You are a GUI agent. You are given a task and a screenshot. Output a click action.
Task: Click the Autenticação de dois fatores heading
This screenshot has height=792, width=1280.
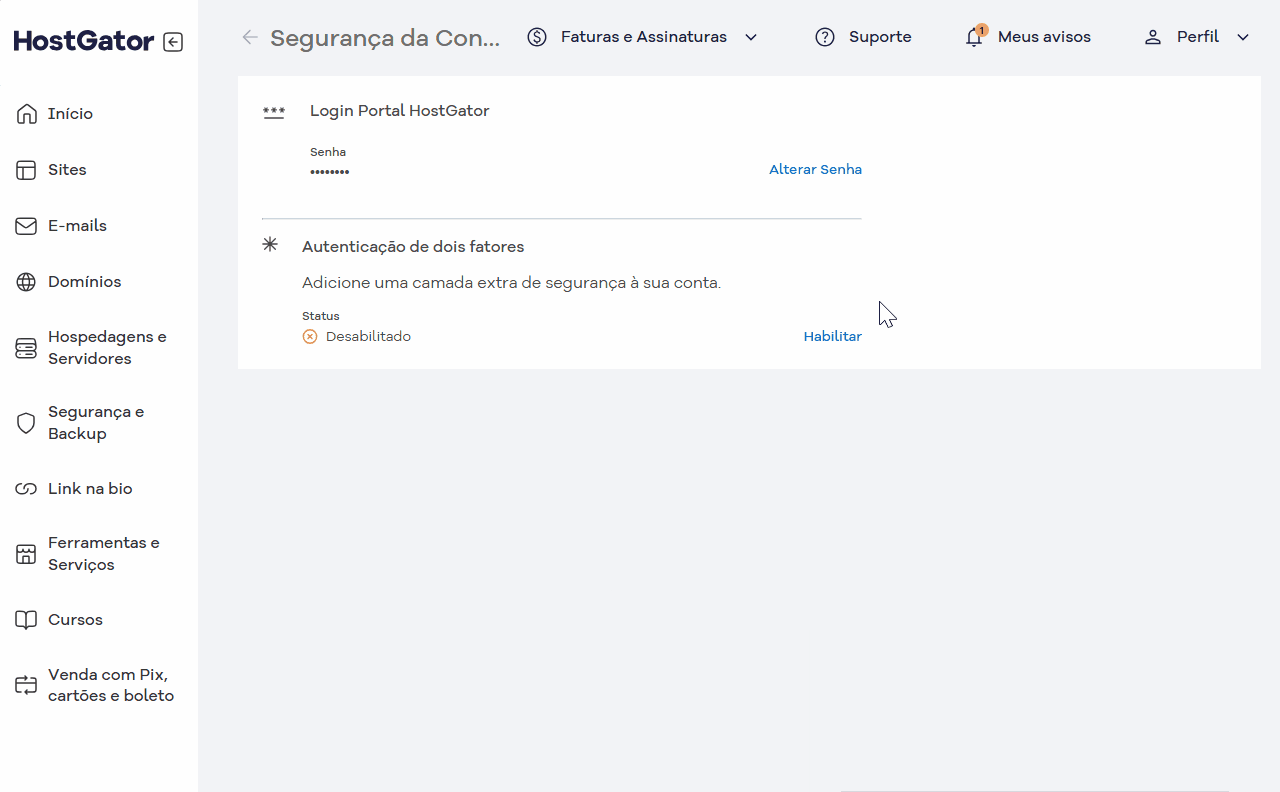coord(413,247)
